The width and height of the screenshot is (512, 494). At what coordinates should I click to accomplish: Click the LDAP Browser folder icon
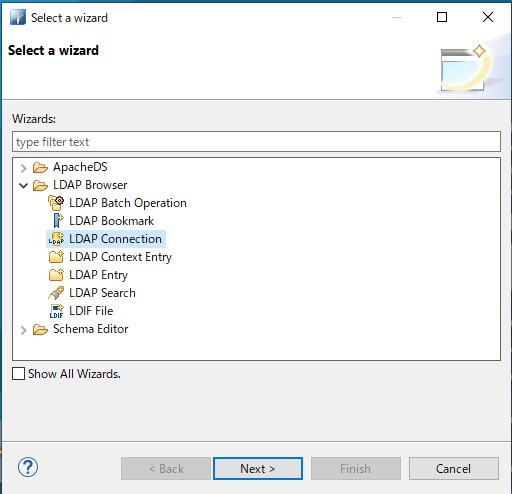pos(40,185)
